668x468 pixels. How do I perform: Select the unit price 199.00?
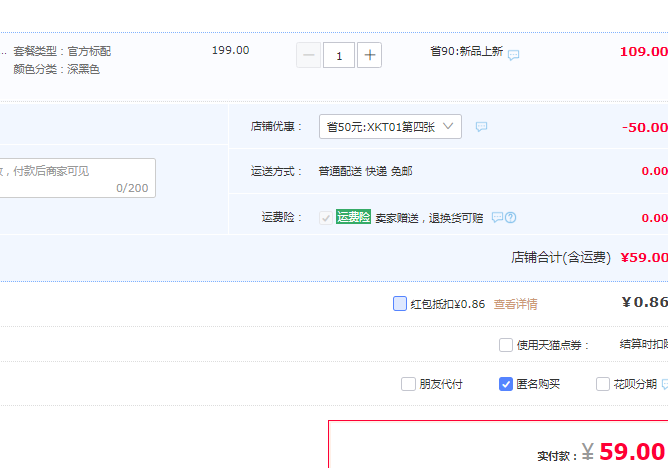(230, 50)
